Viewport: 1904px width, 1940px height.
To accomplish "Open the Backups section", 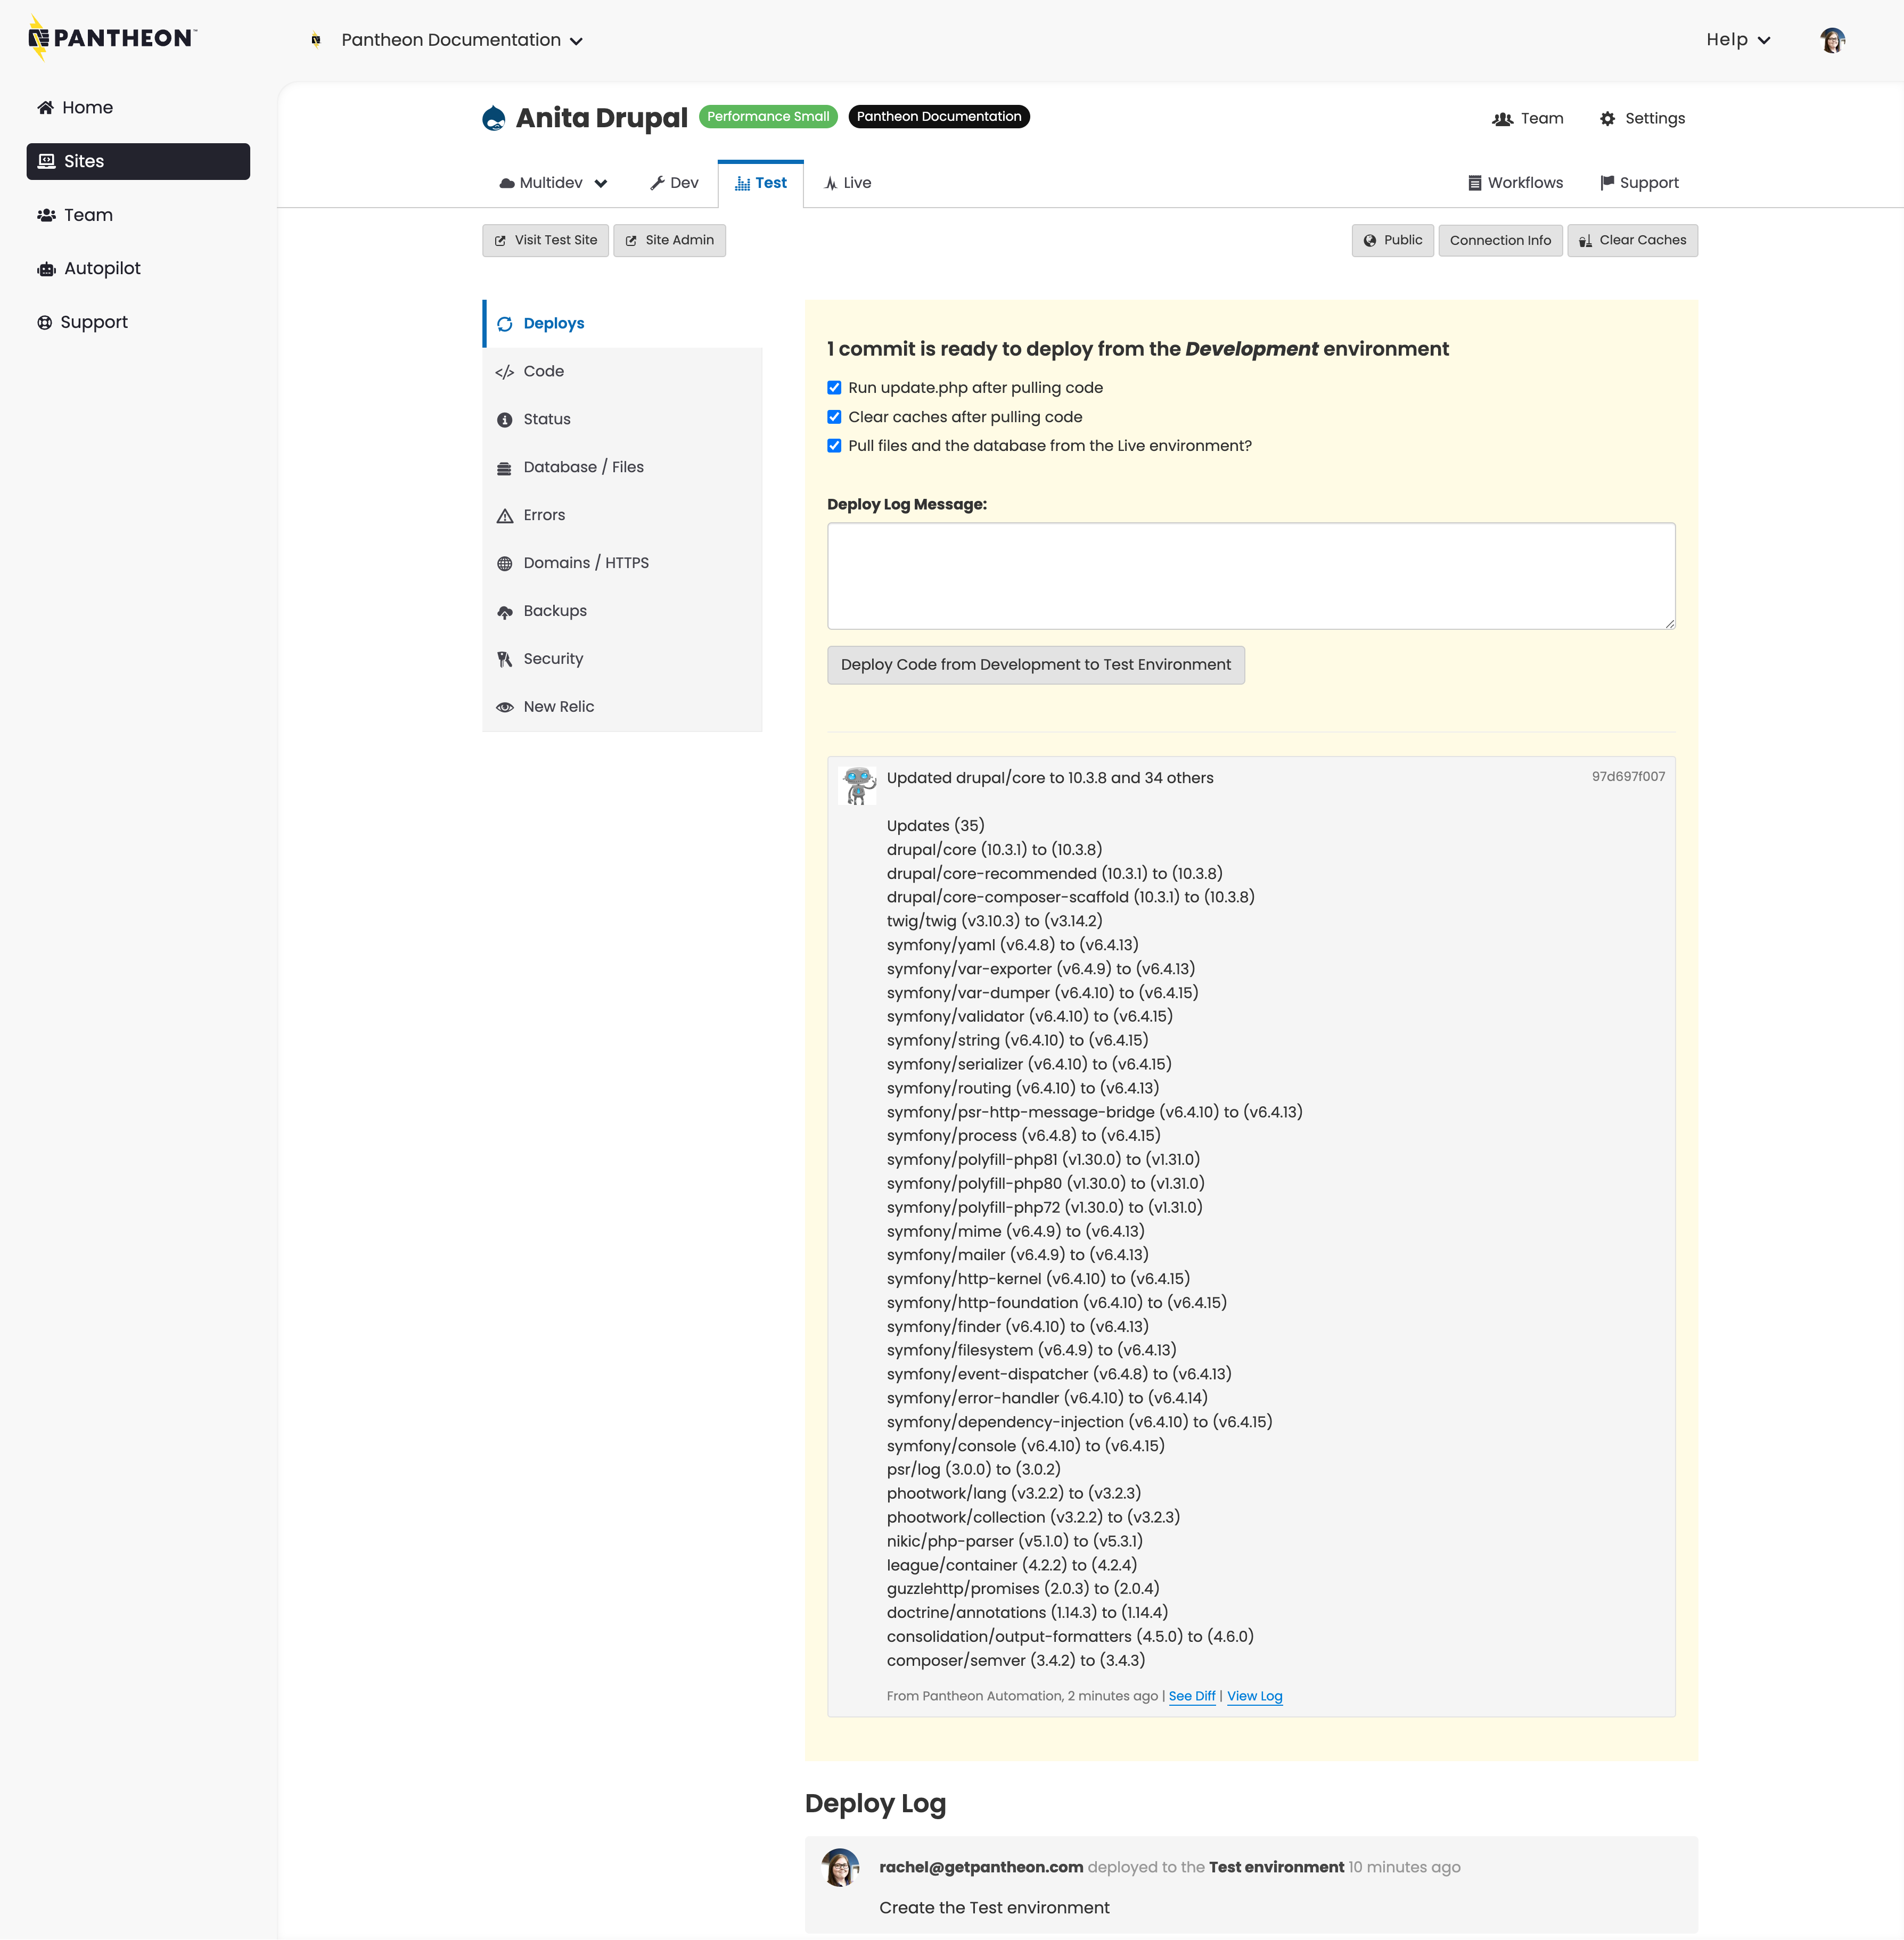I will [x=555, y=610].
